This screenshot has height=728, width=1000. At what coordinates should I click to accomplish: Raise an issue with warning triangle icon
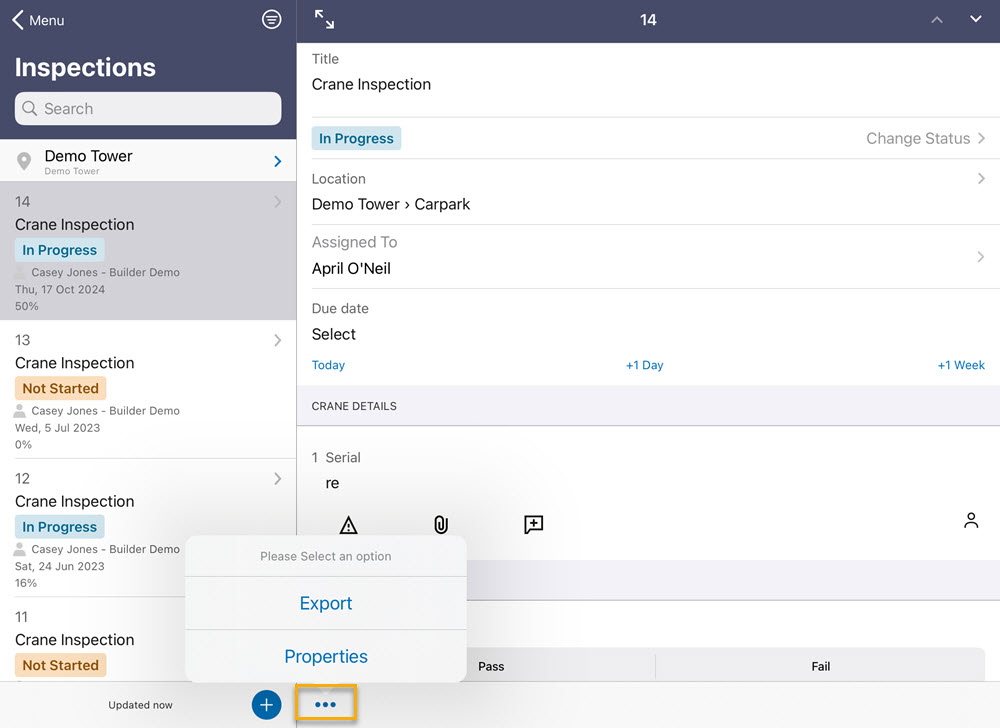[348, 525]
